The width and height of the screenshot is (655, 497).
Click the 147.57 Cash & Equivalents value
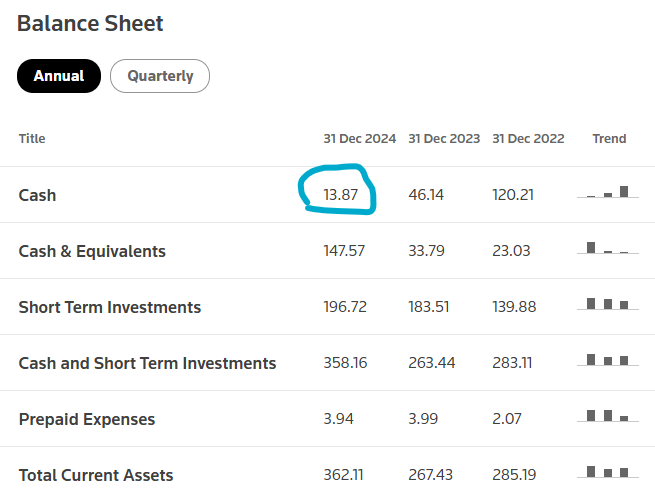(x=345, y=251)
